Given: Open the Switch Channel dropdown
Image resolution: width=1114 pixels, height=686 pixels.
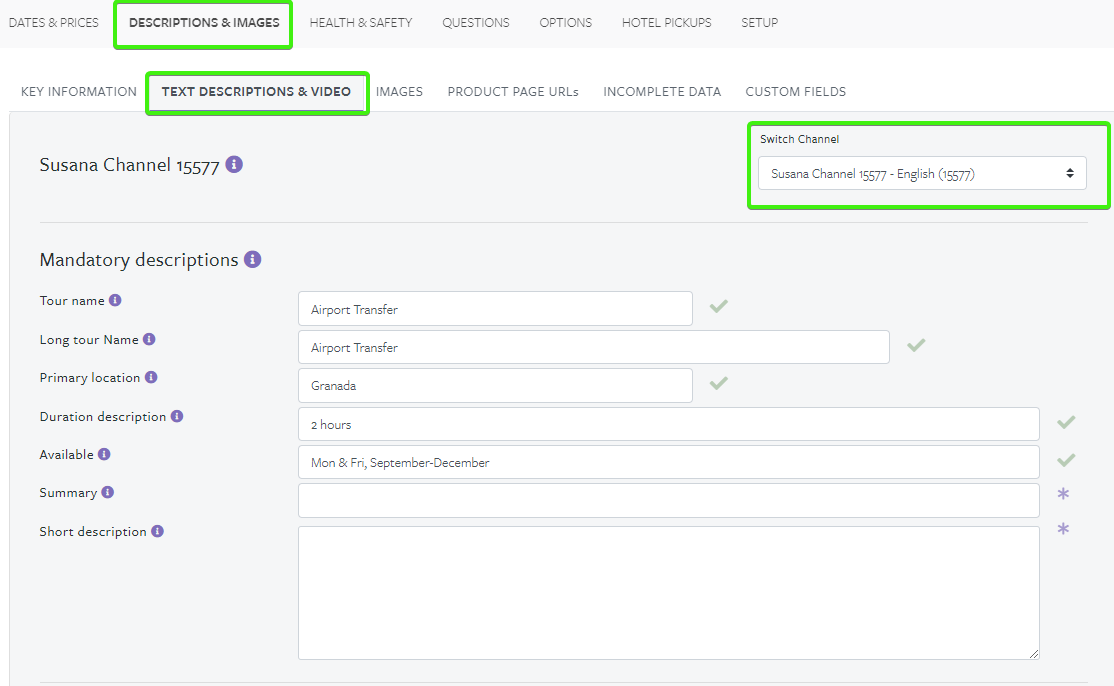Looking at the screenshot, I should click(x=920, y=172).
